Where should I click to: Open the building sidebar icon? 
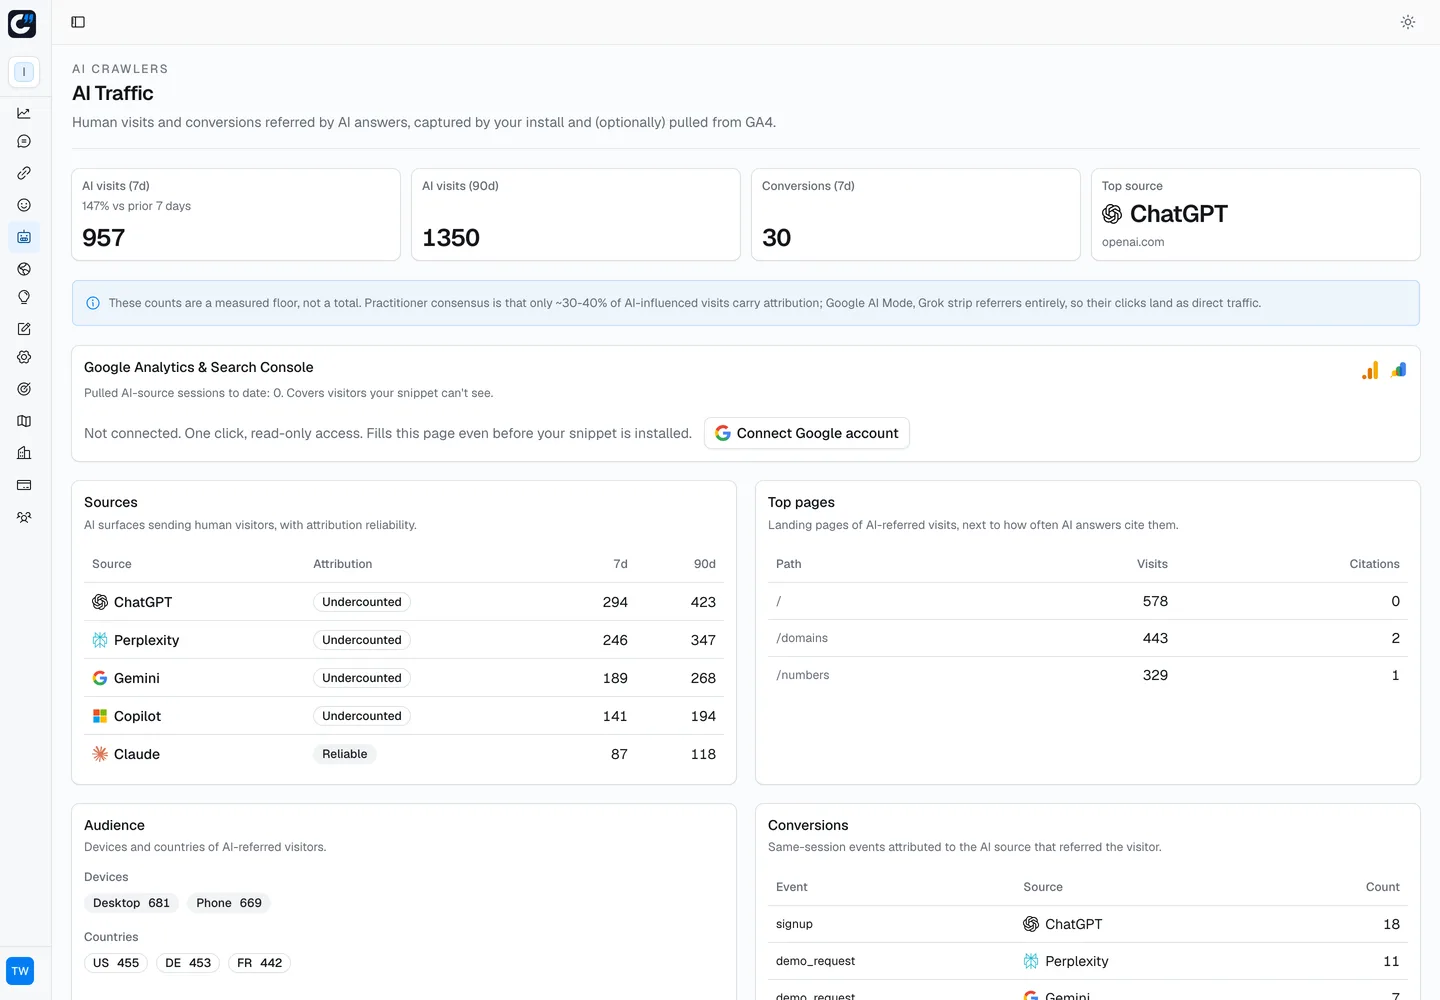pyautogui.click(x=24, y=453)
